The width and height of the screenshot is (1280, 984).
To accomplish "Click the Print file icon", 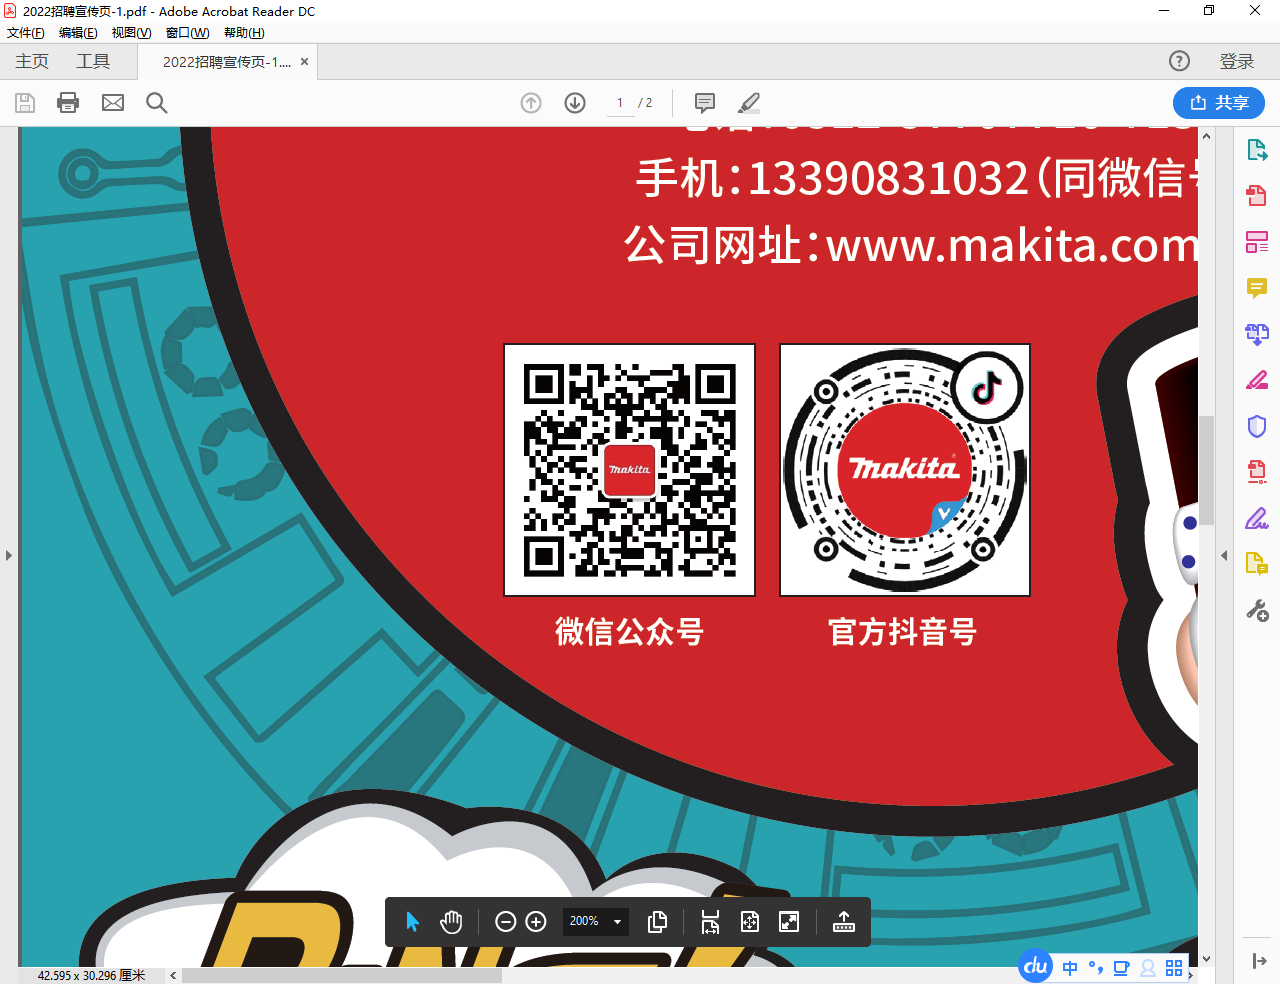I will 68,103.
